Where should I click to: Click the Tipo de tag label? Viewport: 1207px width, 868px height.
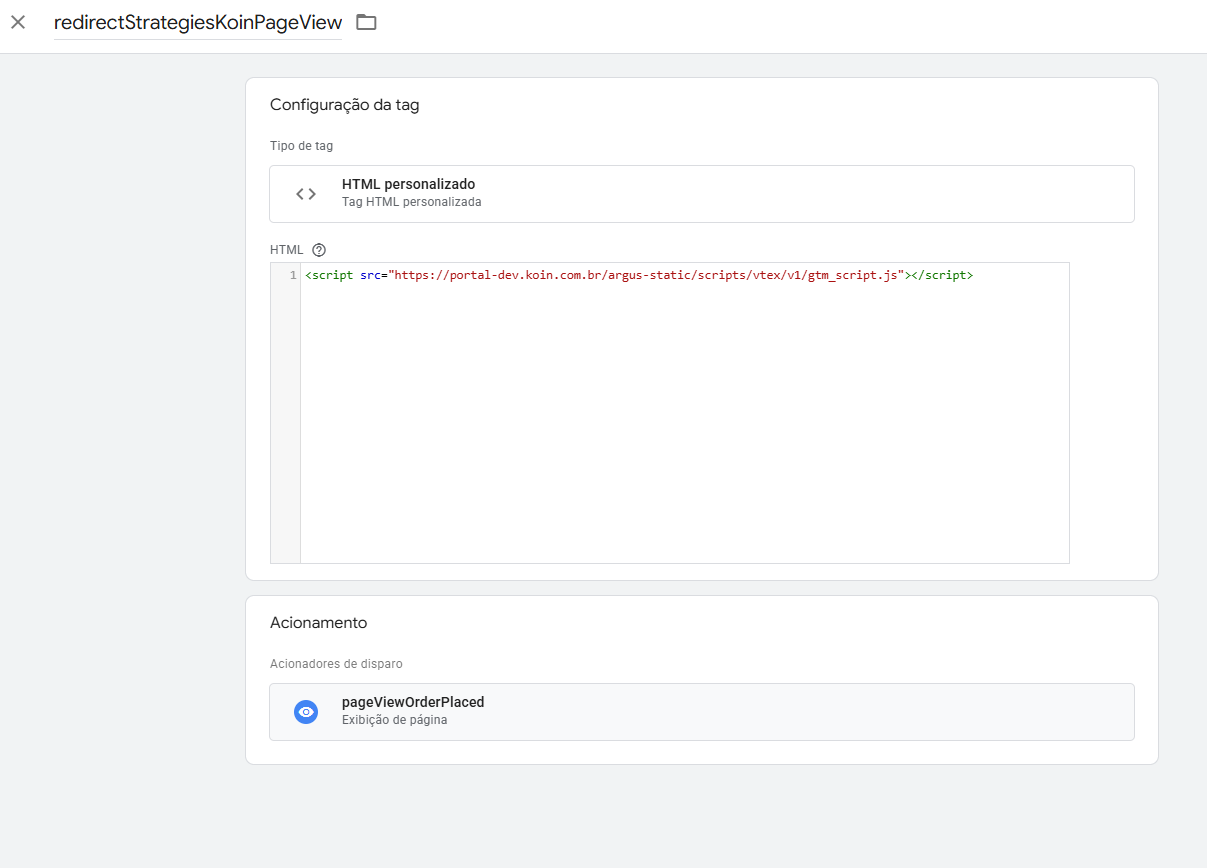tap(301, 146)
